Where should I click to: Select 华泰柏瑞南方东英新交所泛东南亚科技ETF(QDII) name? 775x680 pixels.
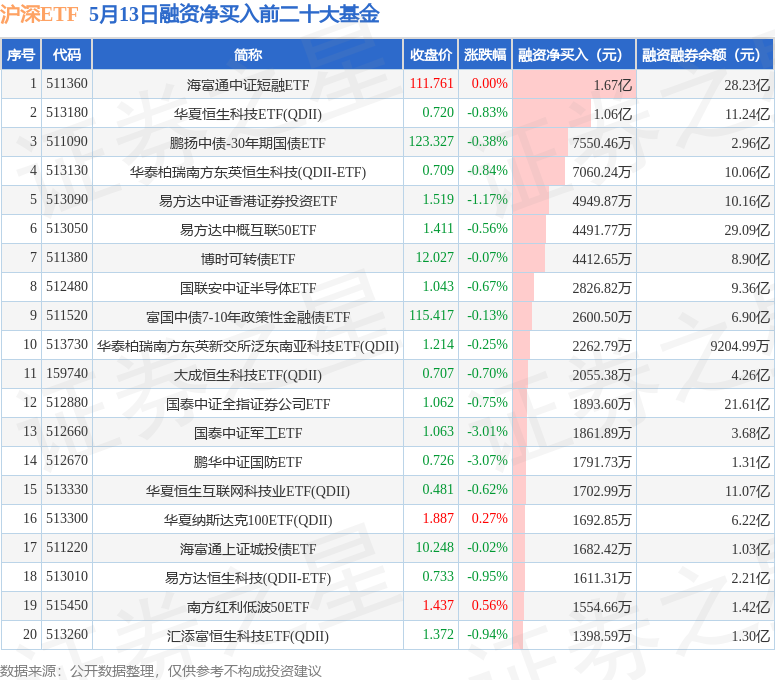(x=248, y=346)
